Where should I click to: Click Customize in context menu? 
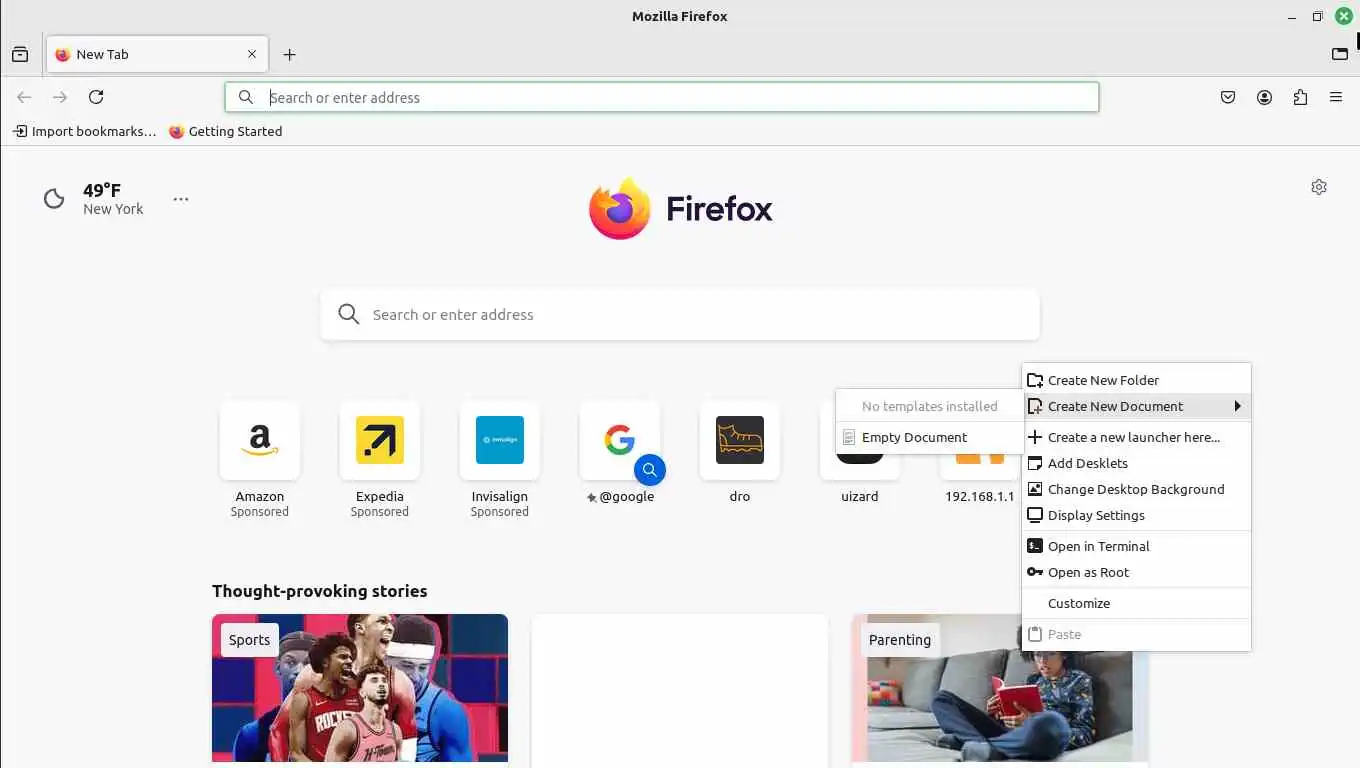tap(1136, 603)
